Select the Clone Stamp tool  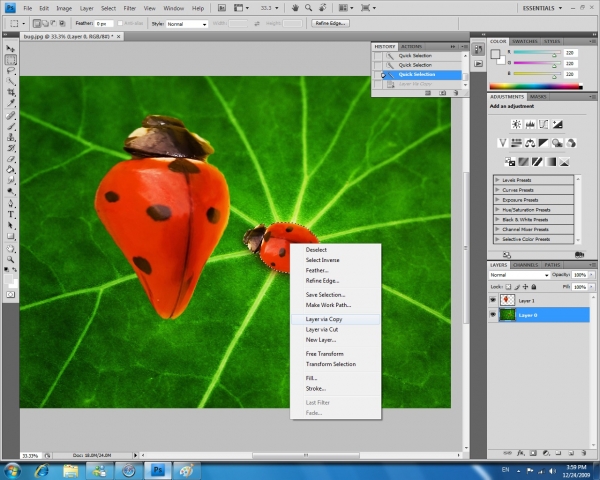[10, 137]
